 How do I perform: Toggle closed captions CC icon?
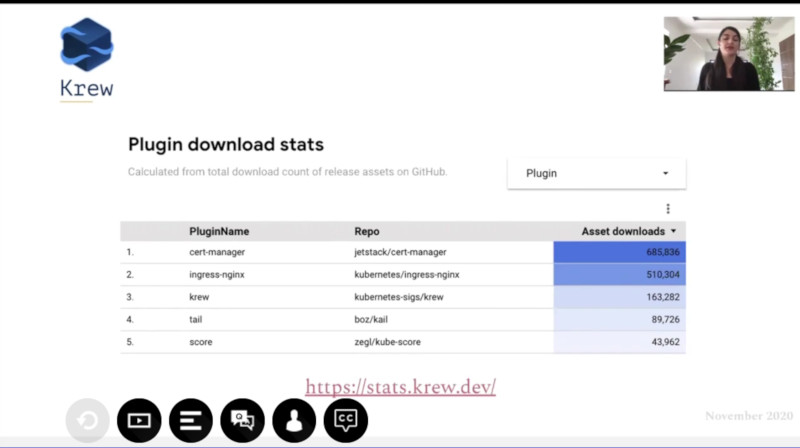tap(345, 420)
